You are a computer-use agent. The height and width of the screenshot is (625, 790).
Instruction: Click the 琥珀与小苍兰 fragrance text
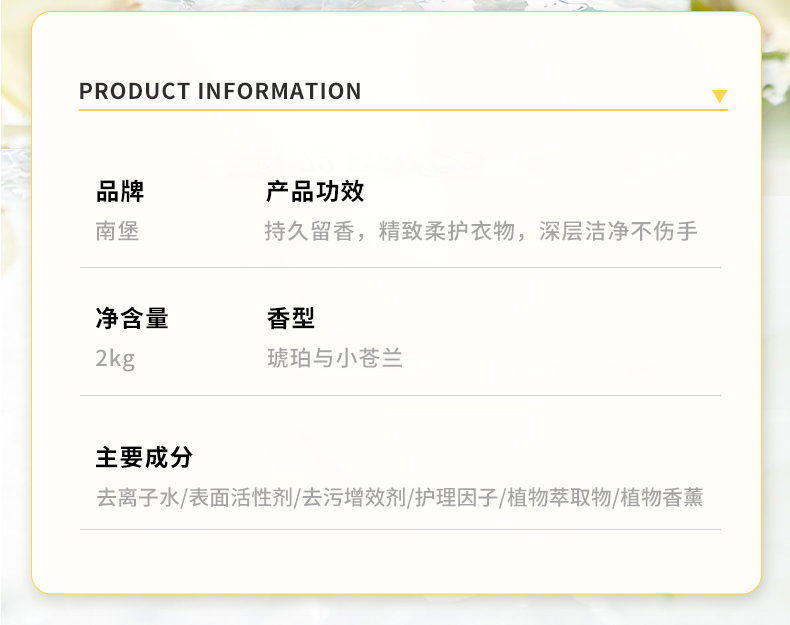coord(335,358)
